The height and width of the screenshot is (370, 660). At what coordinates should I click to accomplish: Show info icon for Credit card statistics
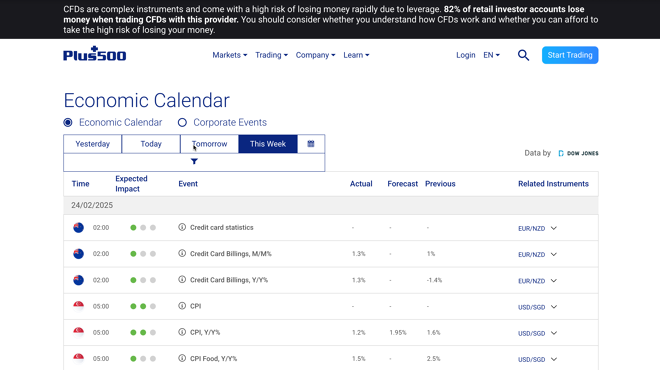tap(182, 227)
